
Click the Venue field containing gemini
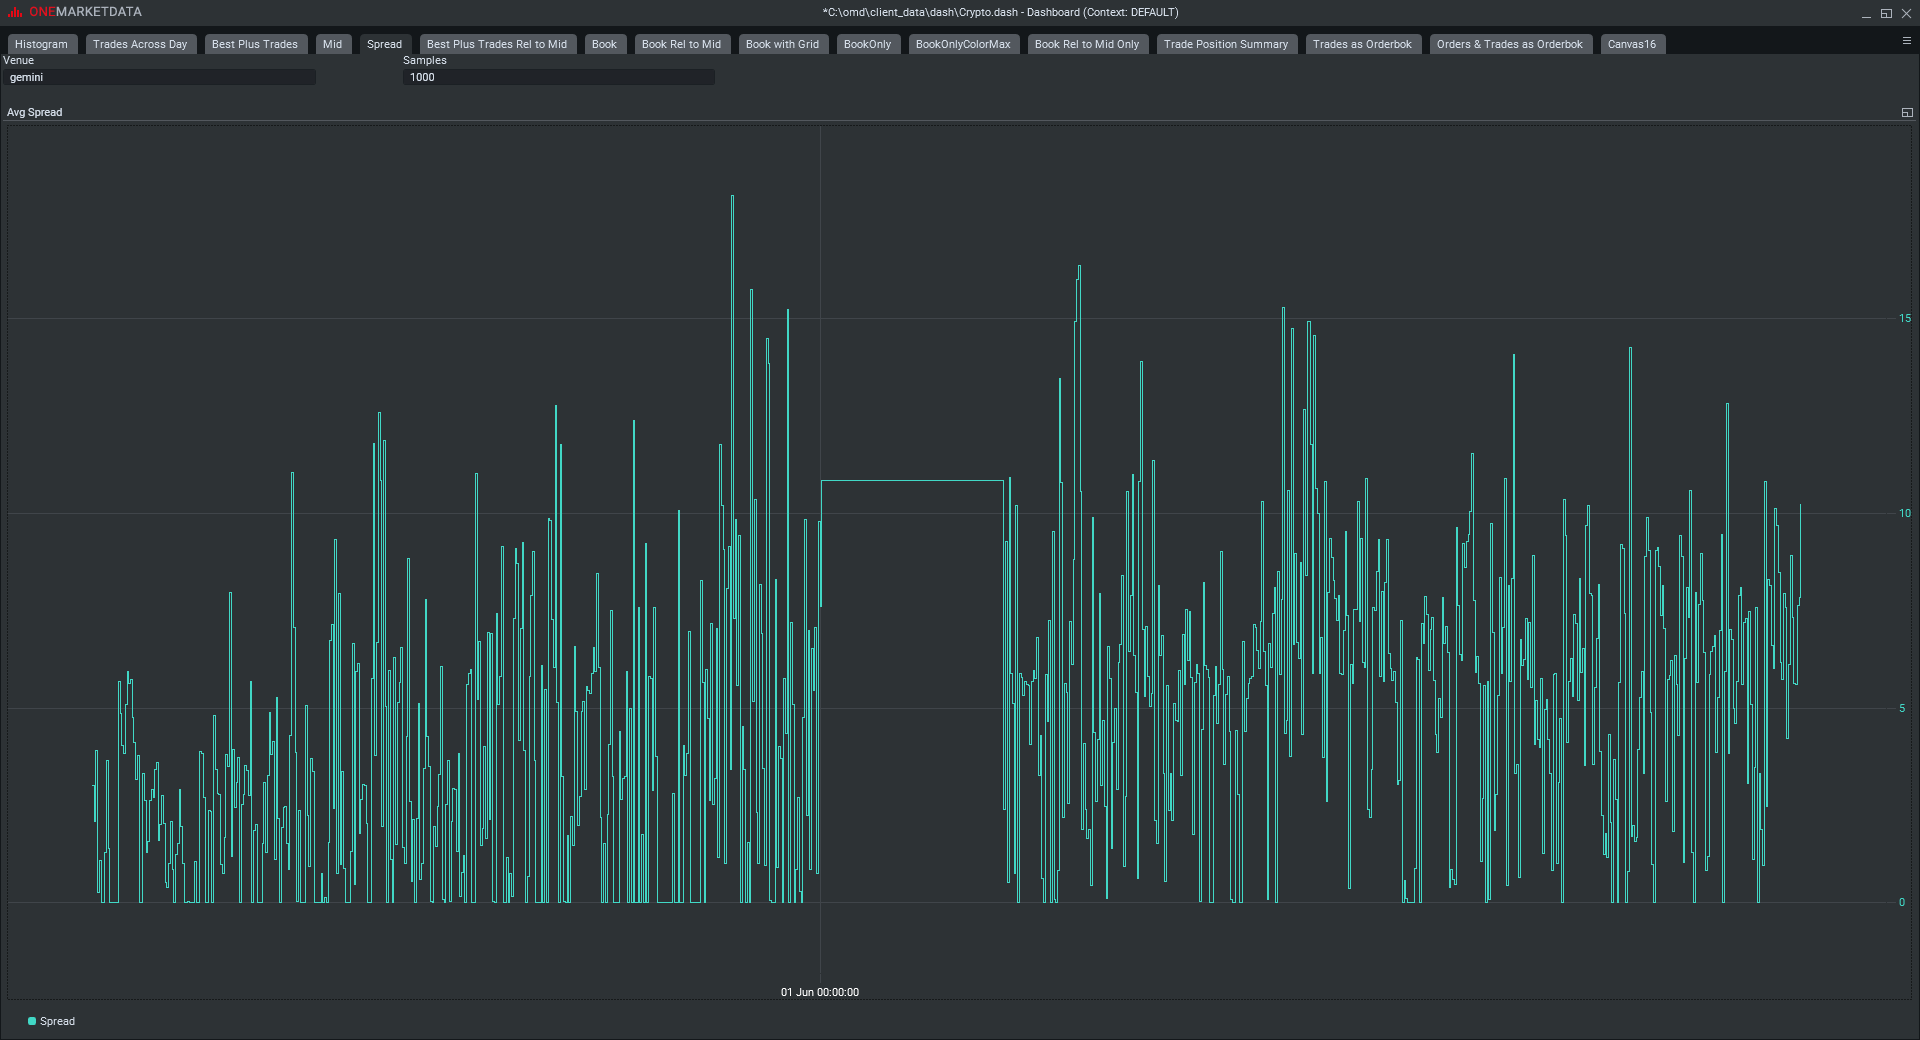[x=160, y=77]
